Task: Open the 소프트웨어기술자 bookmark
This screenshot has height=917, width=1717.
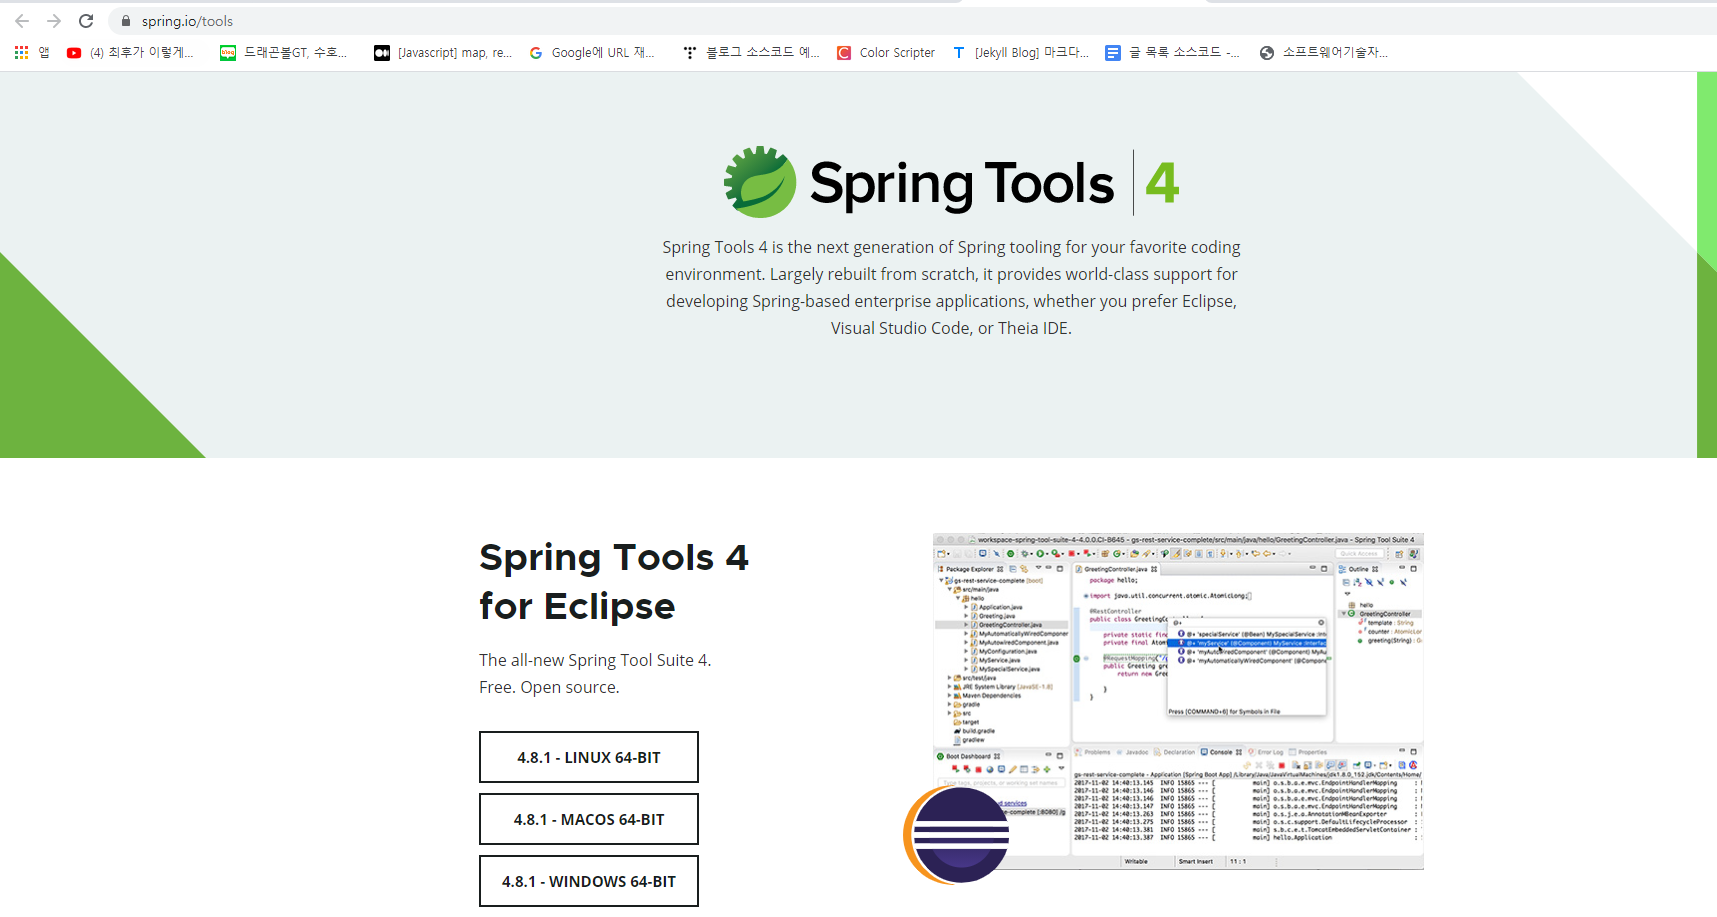Action: [1324, 53]
